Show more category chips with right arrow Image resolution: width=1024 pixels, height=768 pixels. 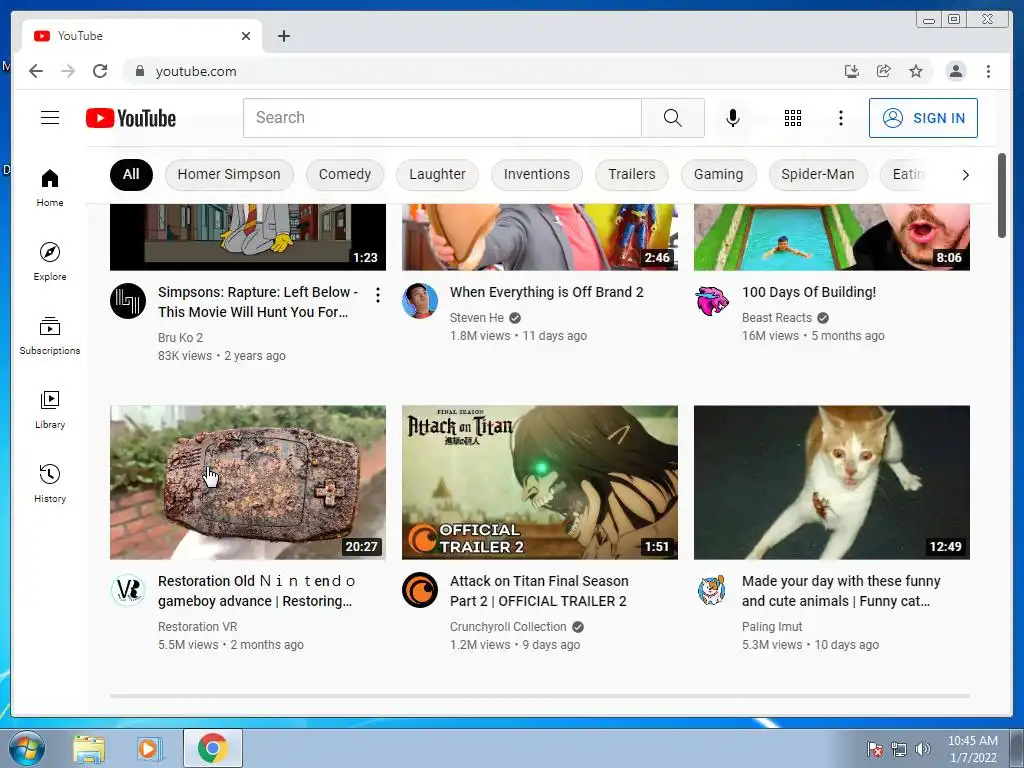pyautogui.click(x=965, y=175)
